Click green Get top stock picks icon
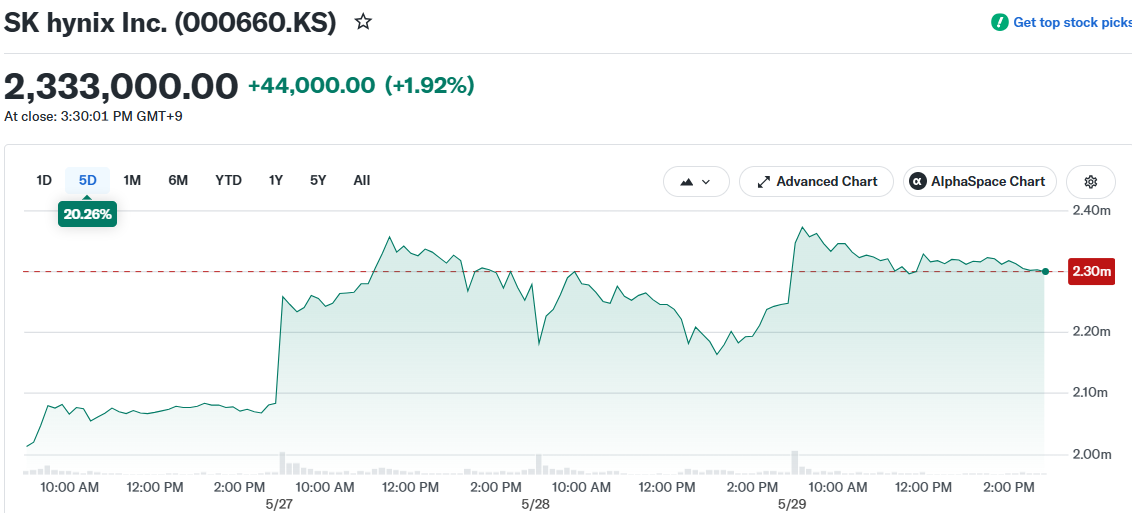Screen dimensions: 1132x513 pos(999,22)
